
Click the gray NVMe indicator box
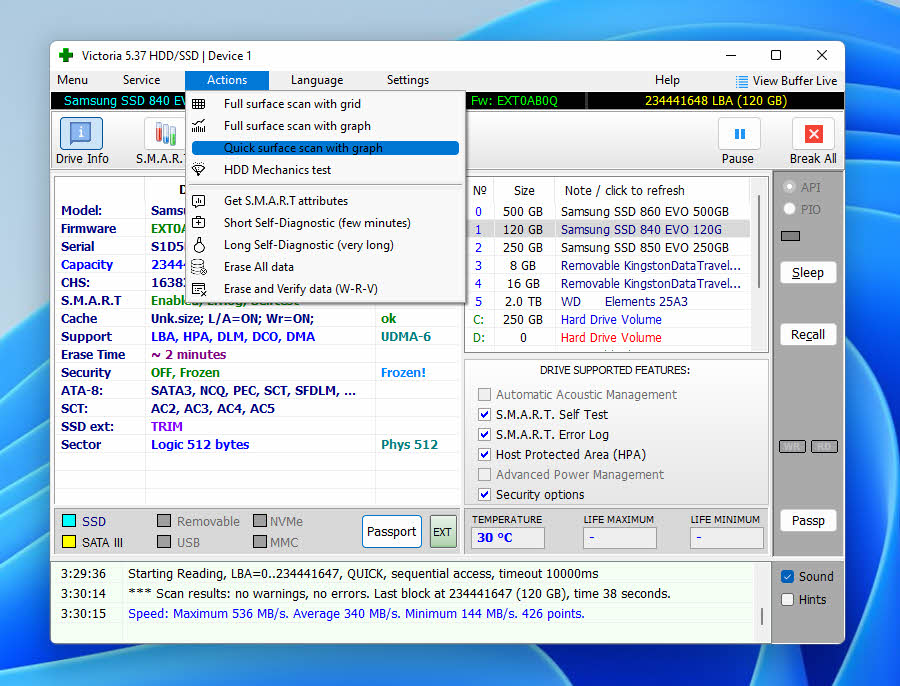(x=260, y=521)
